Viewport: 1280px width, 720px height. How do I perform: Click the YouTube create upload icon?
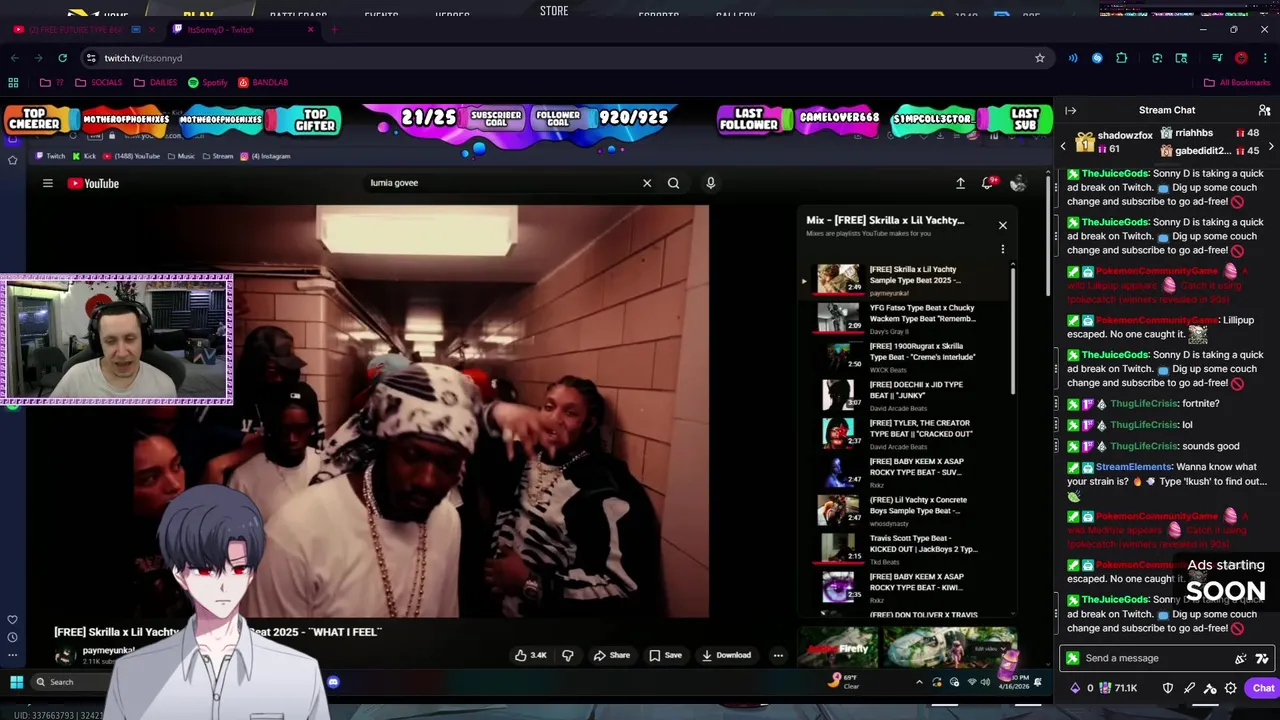960,183
